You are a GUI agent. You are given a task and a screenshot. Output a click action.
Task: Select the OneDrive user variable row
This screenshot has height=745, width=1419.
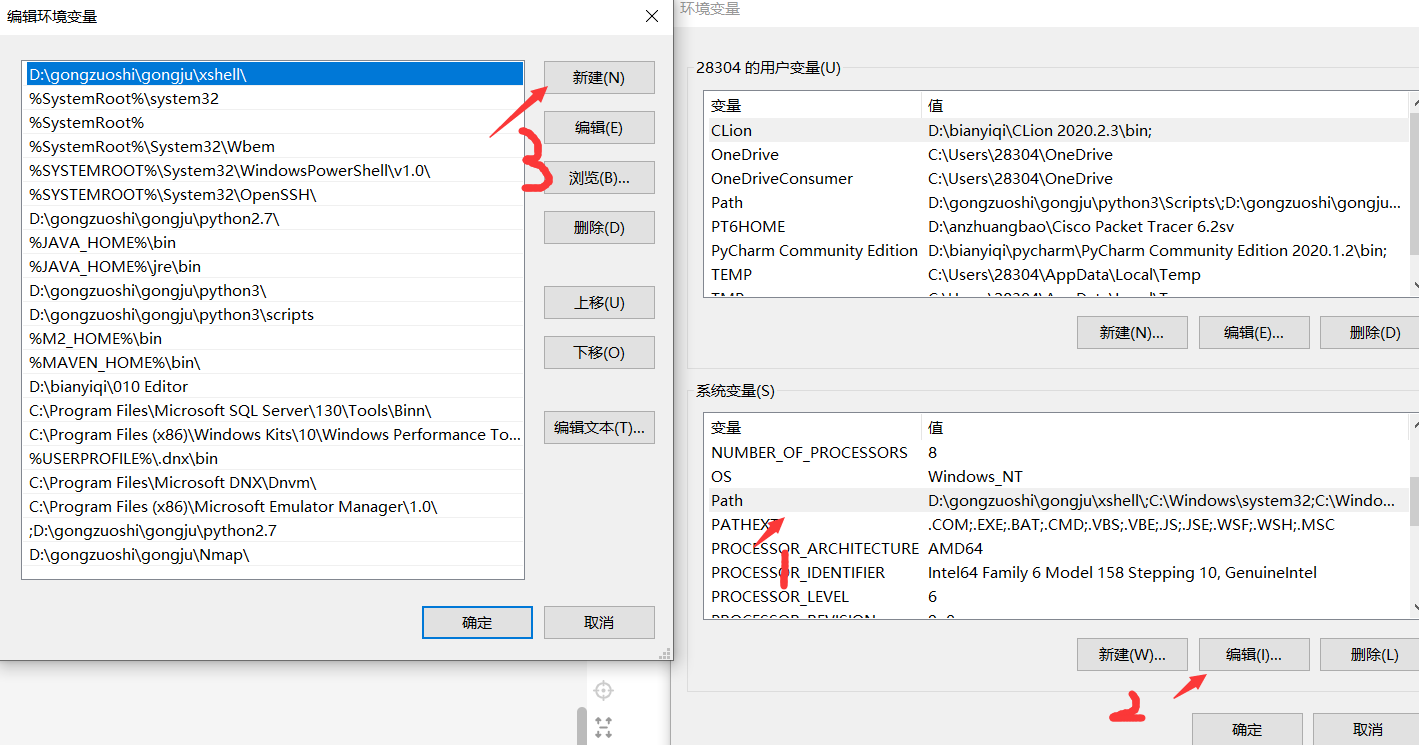coord(1056,154)
